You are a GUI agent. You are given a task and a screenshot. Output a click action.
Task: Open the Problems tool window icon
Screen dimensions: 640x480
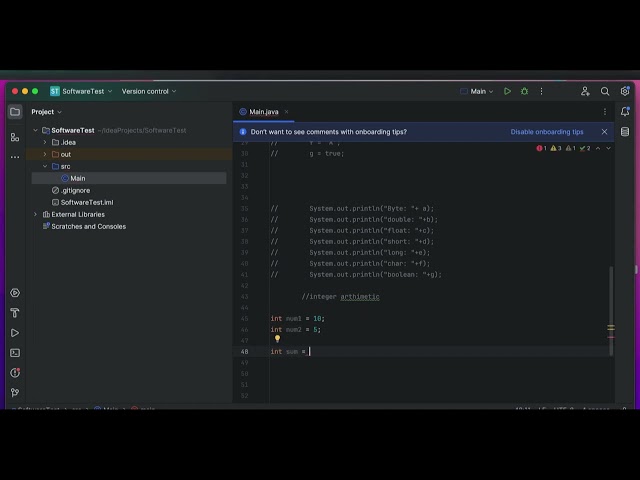tap(15, 373)
